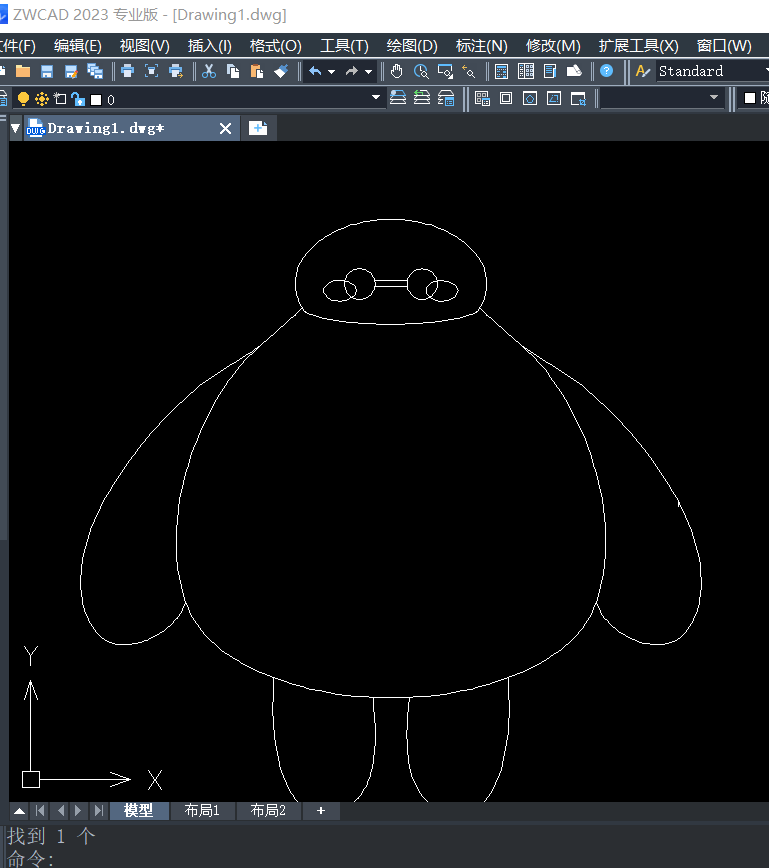Toggle layer 0 on/off lightbulb

[23, 99]
